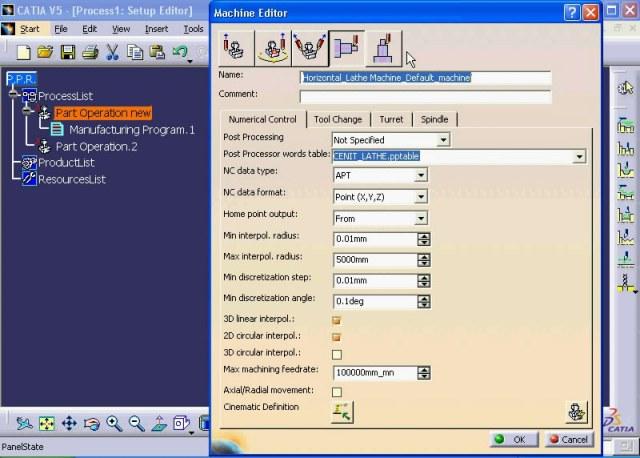
Task: Open the NC data type dropdown
Action: 421,176
